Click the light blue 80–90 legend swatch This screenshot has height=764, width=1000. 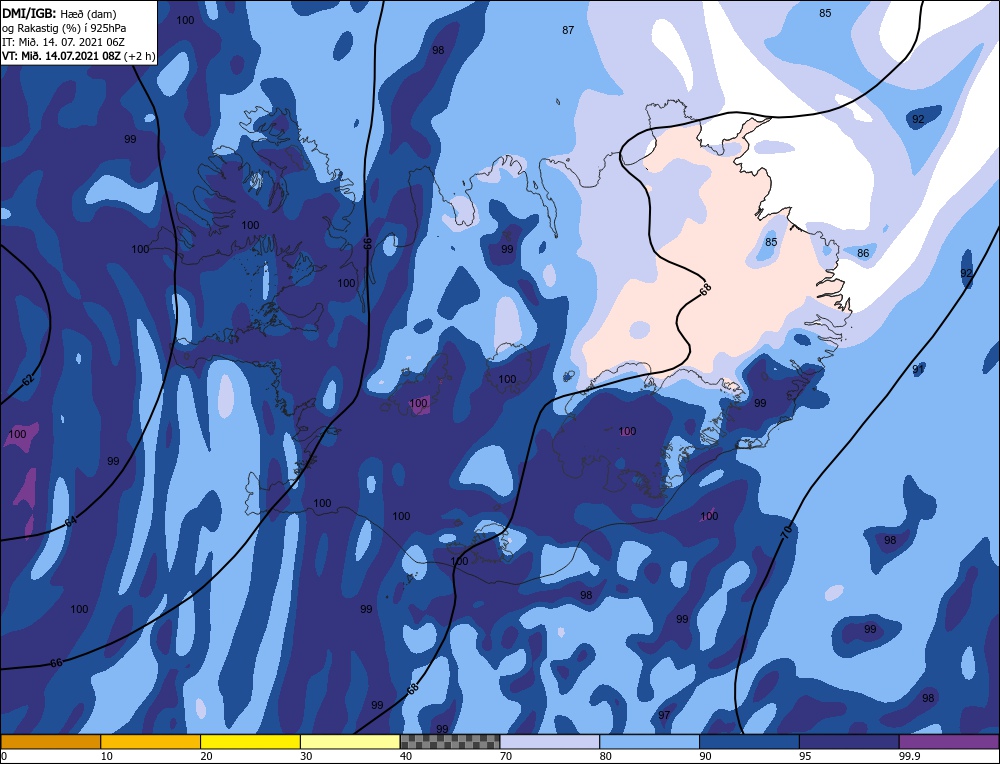pyautogui.click(x=650, y=742)
